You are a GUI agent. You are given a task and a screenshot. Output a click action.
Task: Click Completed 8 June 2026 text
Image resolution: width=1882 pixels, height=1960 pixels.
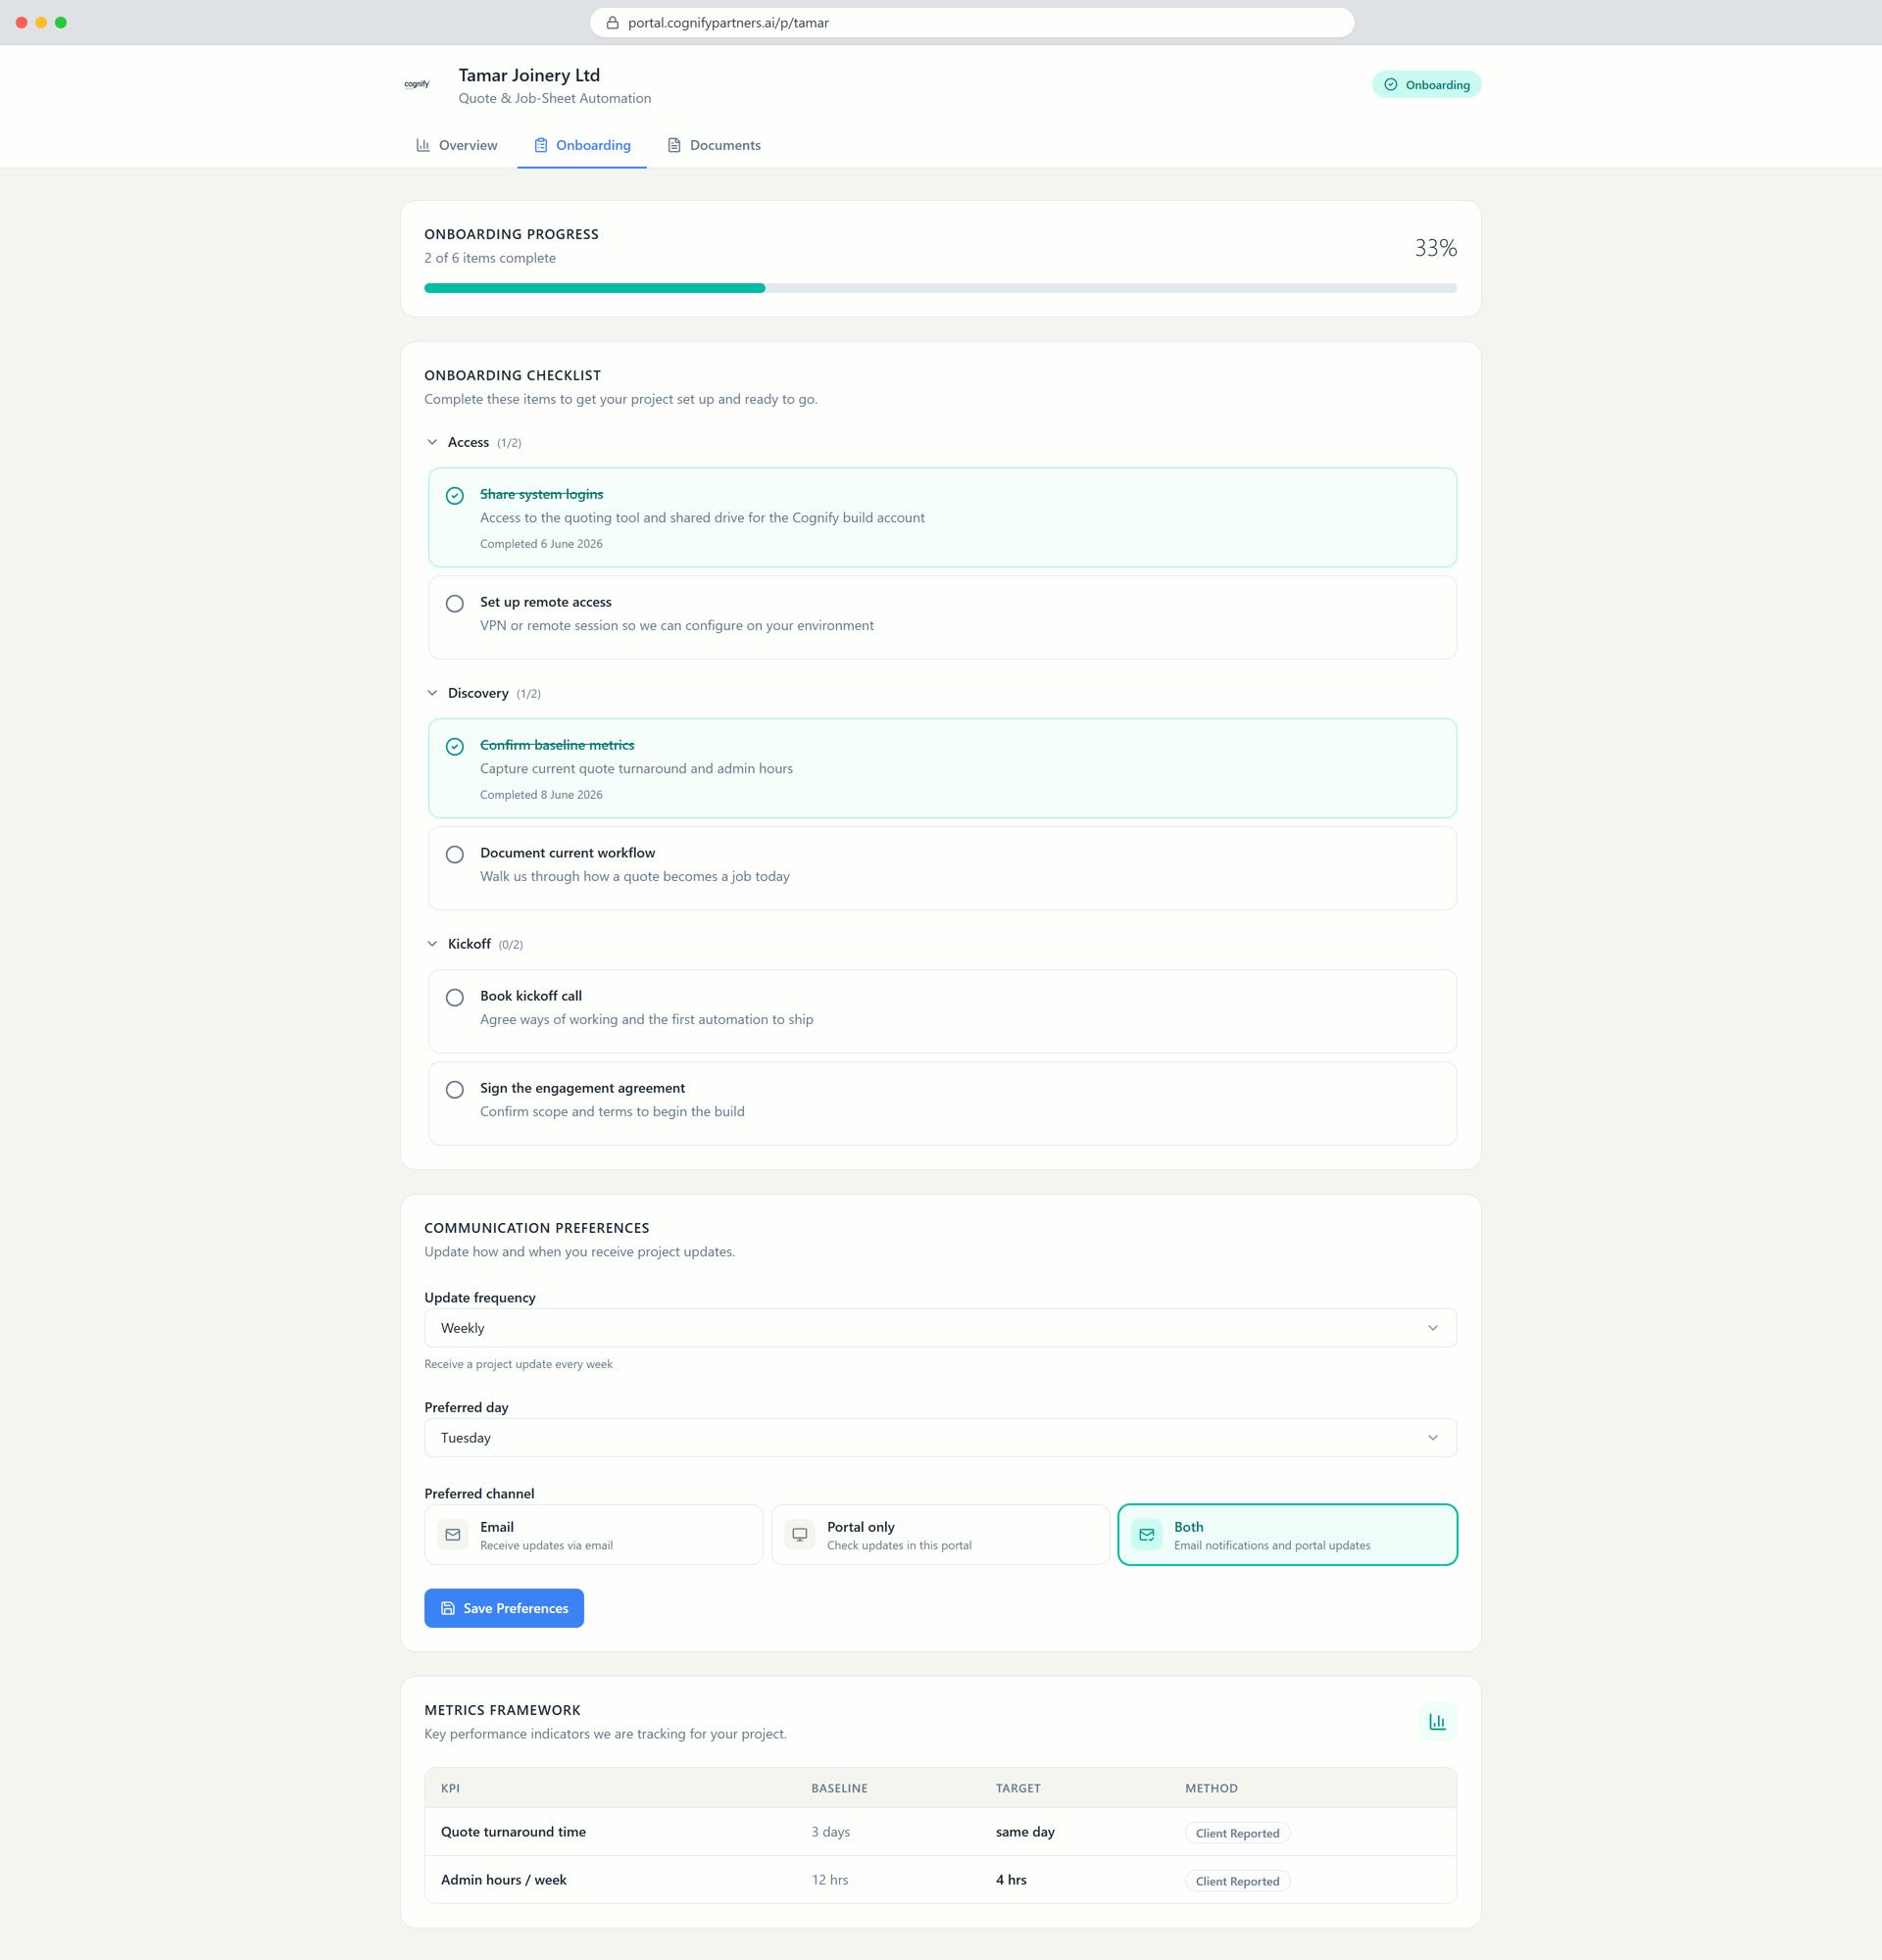click(541, 795)
